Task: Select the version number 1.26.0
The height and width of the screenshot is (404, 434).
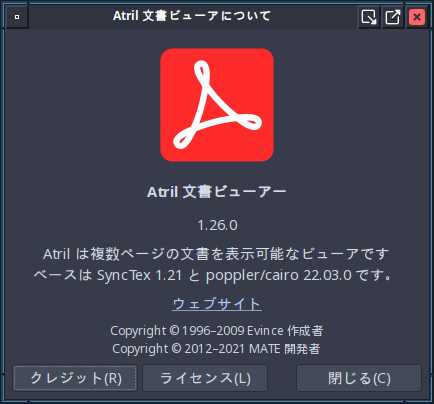Action: tap(217, 225)
